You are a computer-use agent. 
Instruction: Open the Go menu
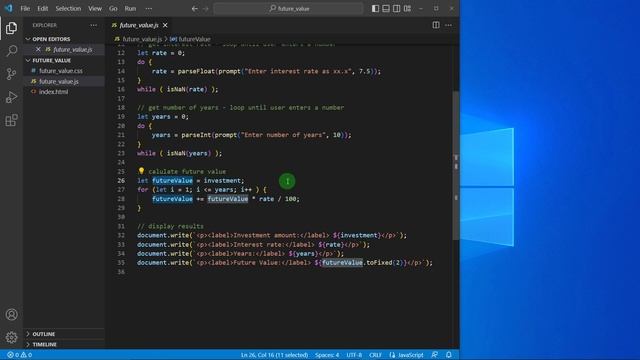tap(113, 9)
